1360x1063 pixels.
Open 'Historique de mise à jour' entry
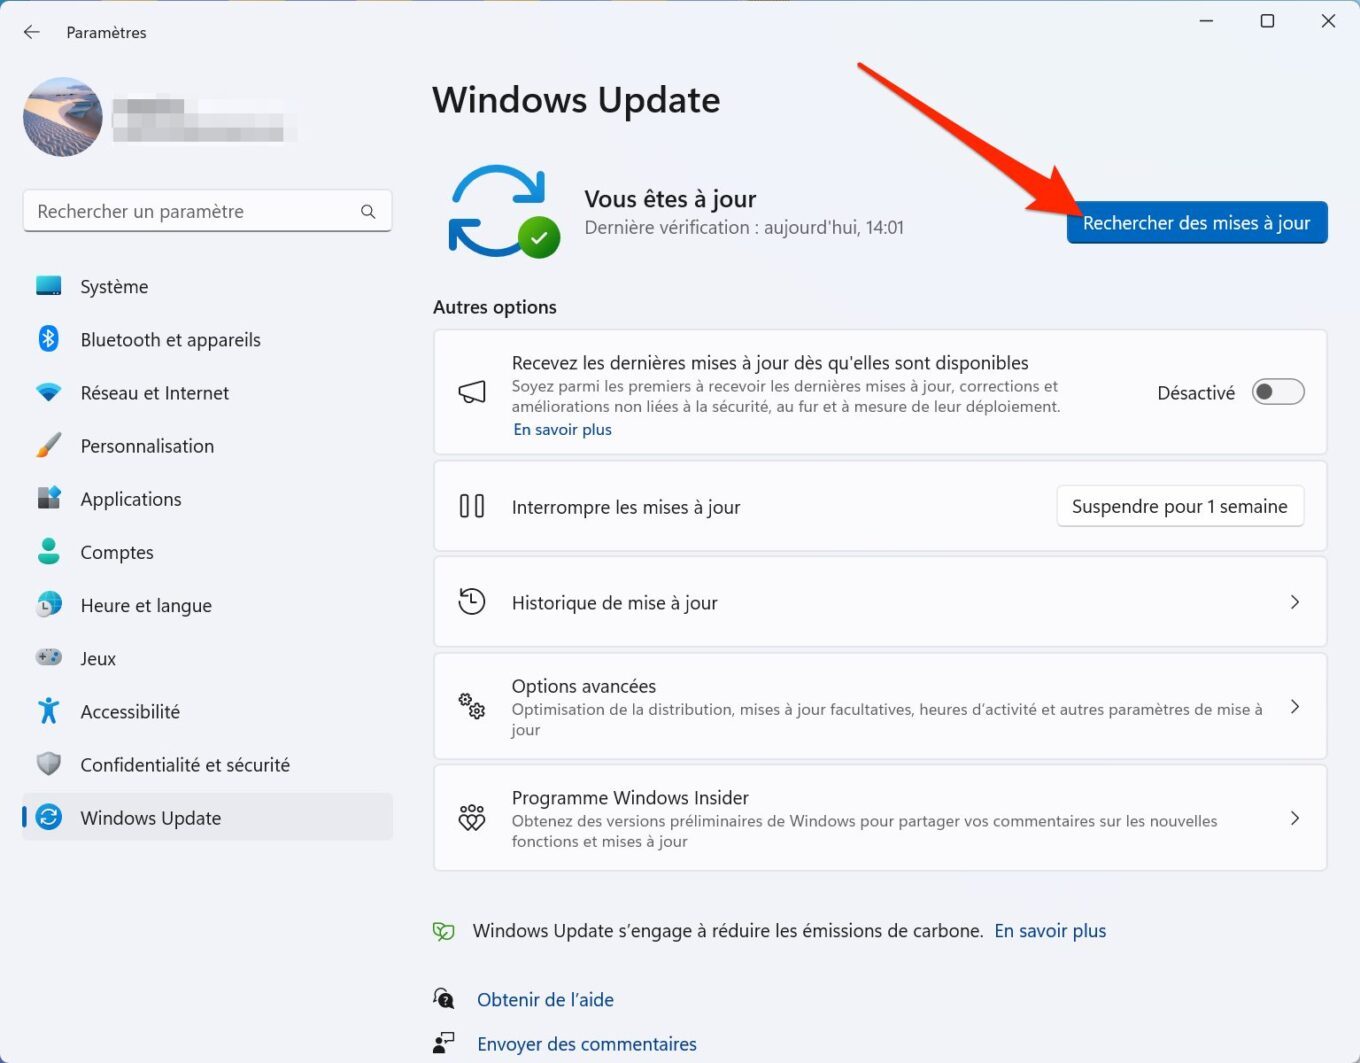[x=880, y=602]
